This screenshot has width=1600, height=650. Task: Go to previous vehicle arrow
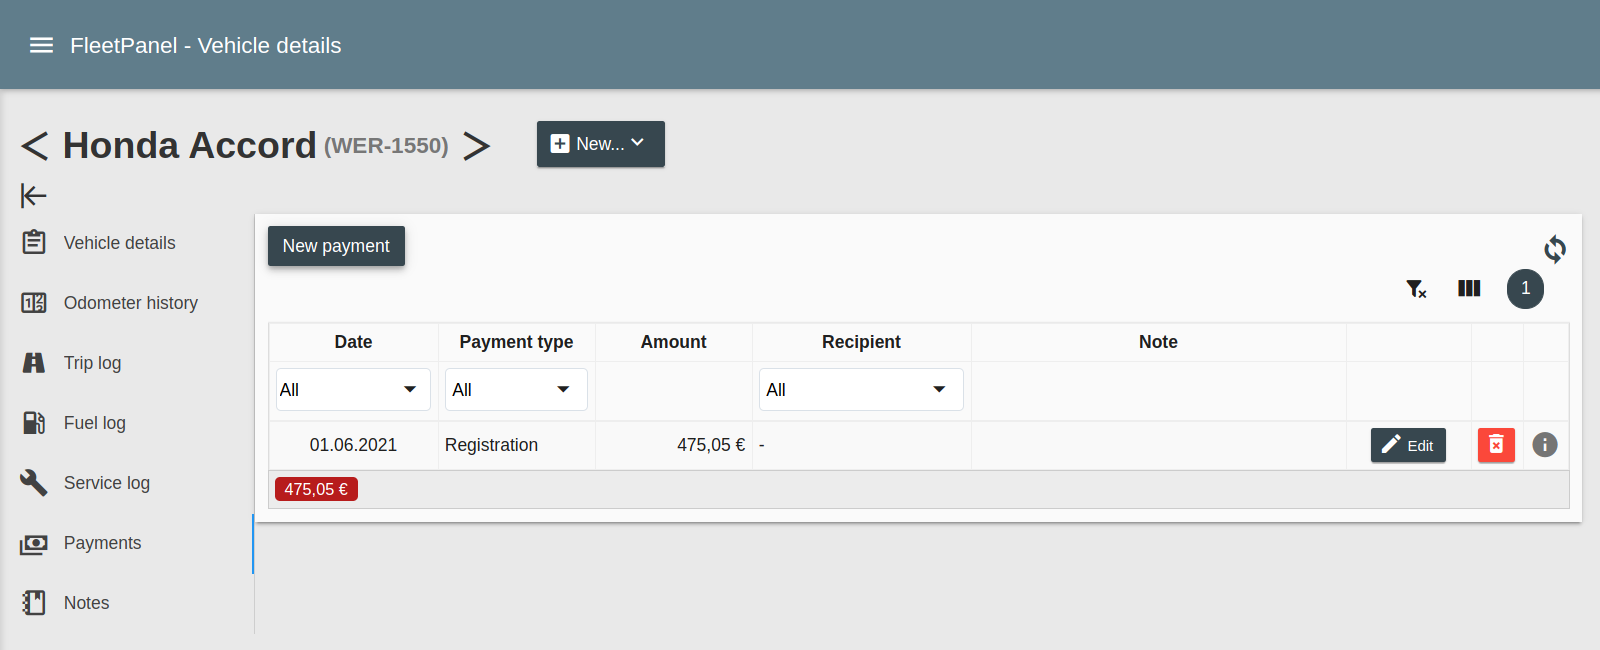coord(35,146)
